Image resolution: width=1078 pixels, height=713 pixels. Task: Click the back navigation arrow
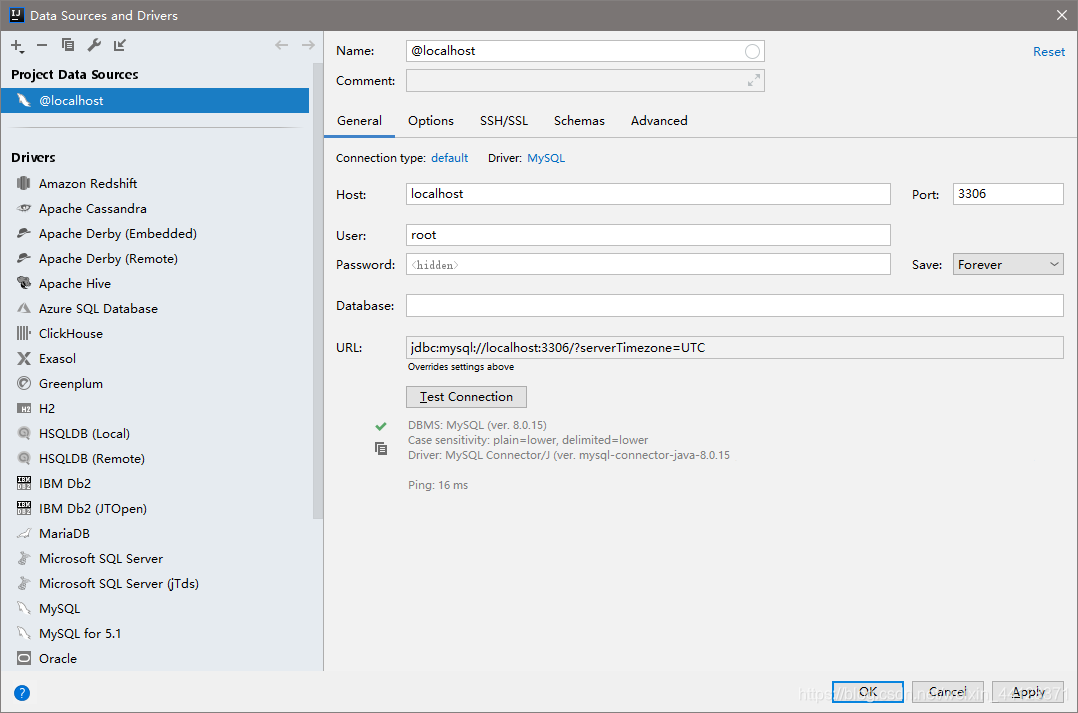[x=280, y=44]
